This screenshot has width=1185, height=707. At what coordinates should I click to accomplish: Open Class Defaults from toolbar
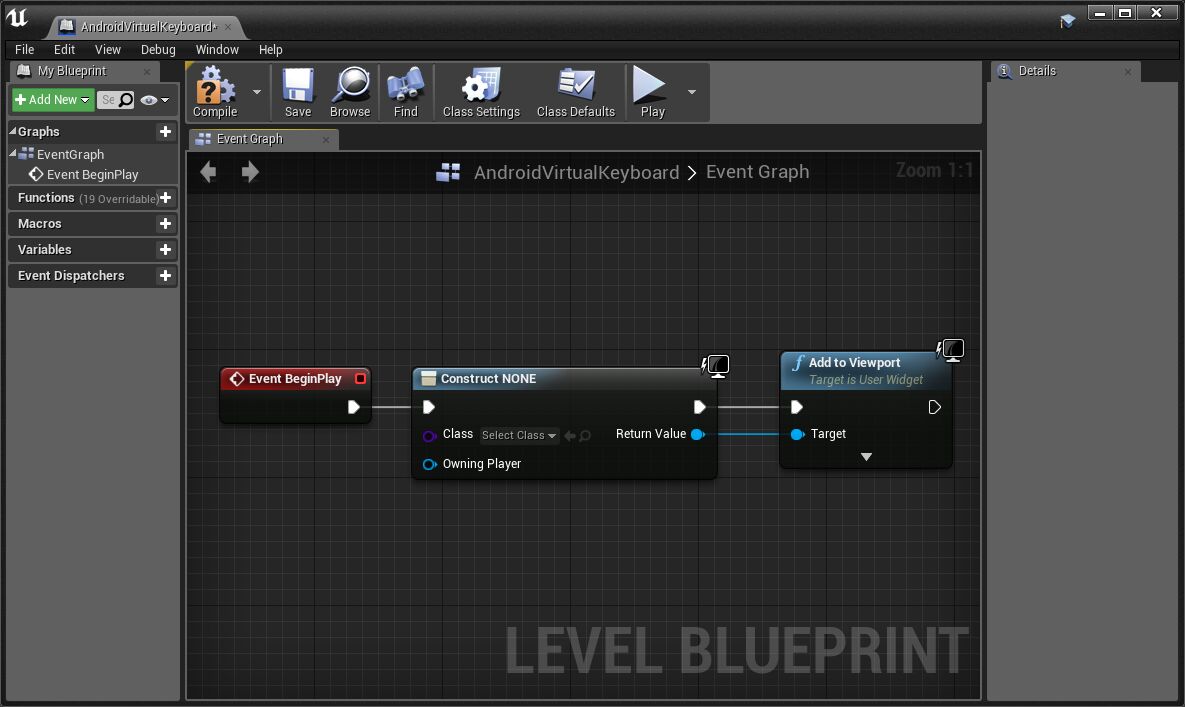pyautogui.click(x=575, y=92)
